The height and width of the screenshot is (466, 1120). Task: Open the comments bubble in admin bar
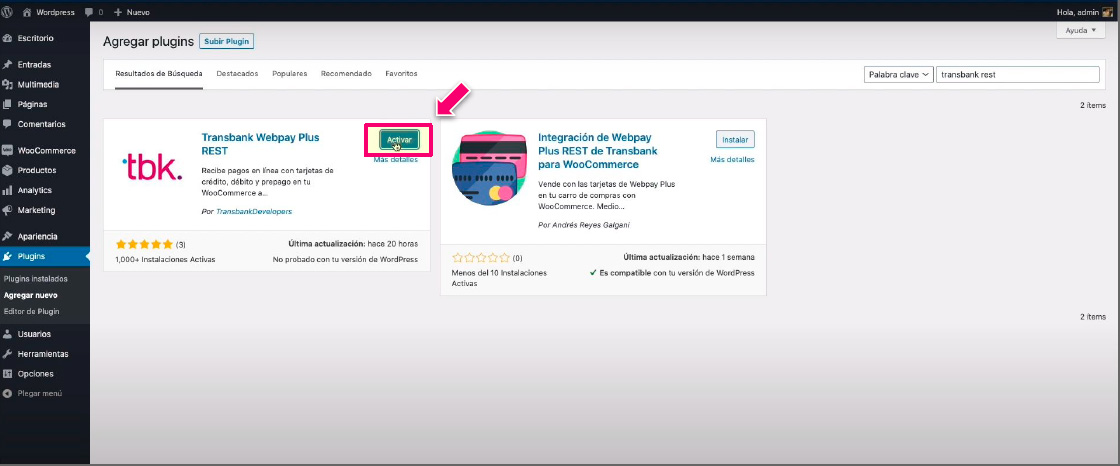(x=94, y=12)
